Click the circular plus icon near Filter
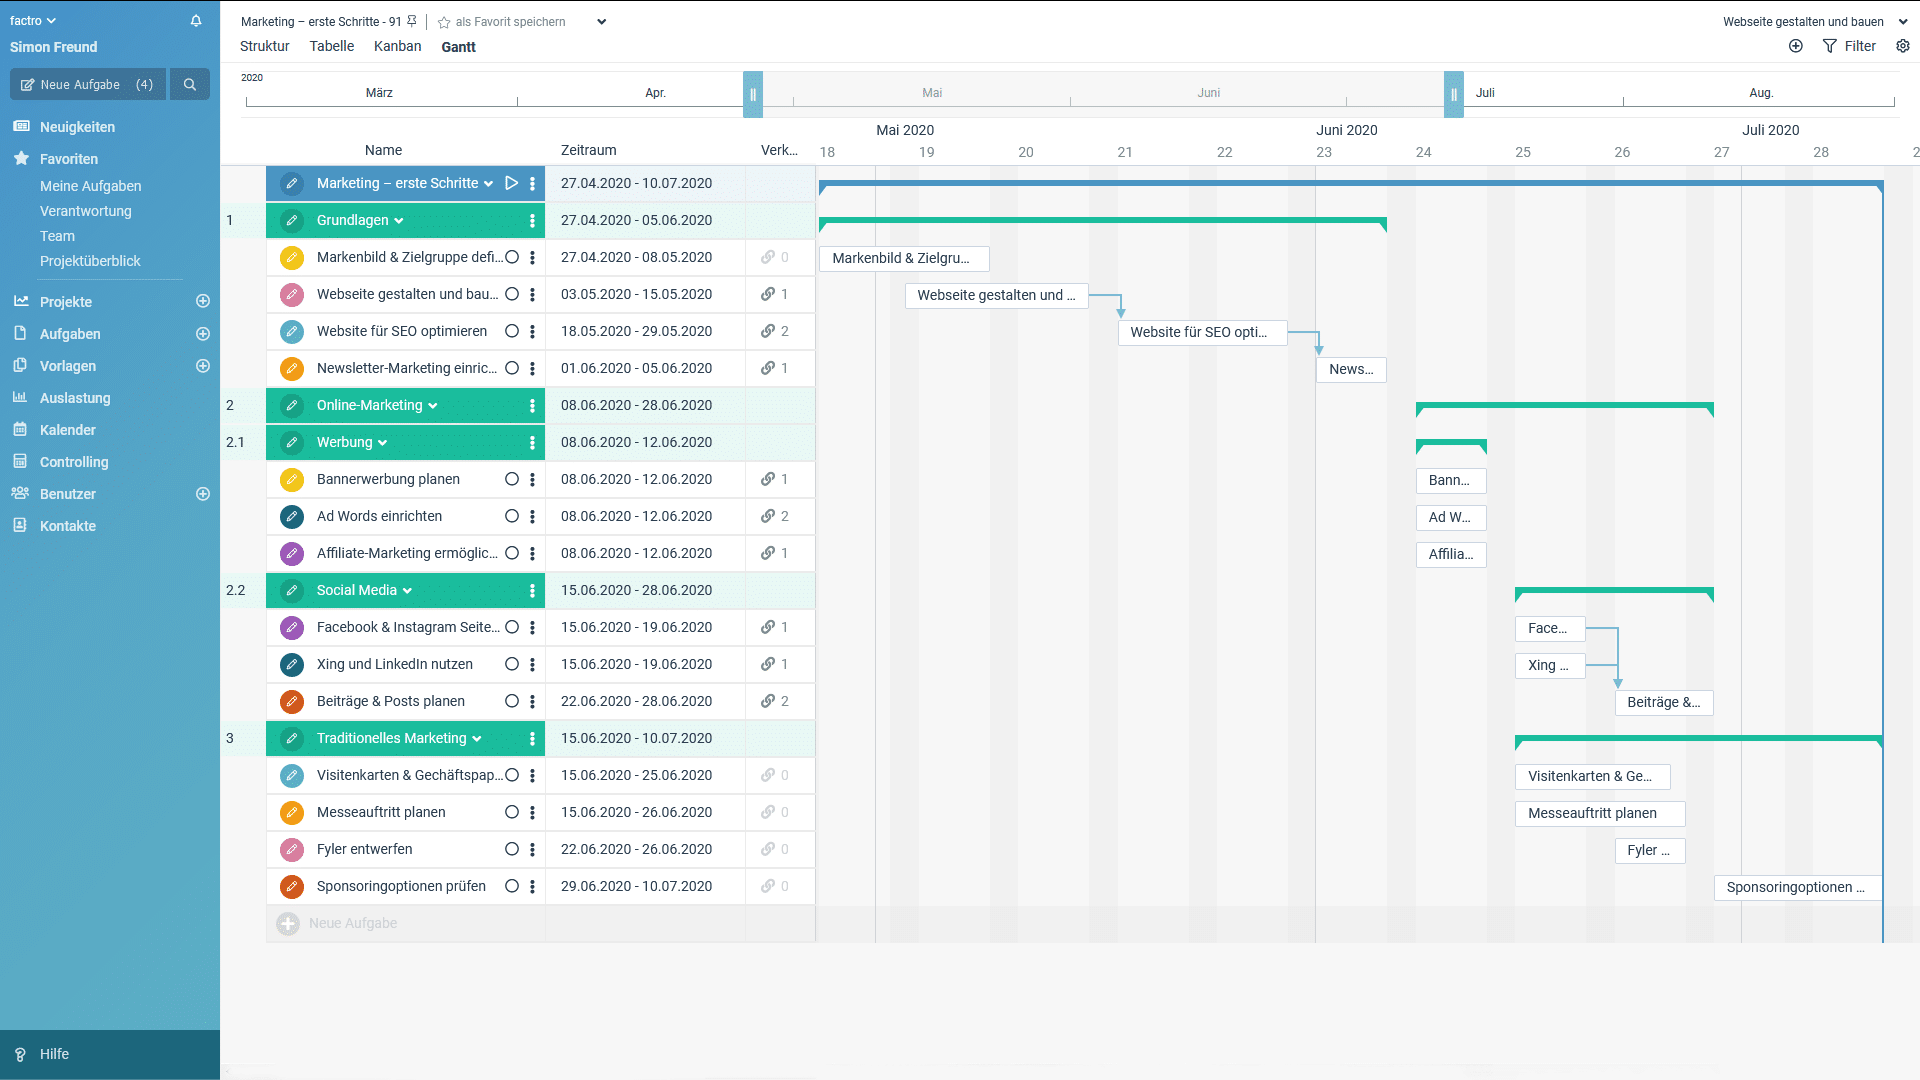This screenshot has height=1080, width=1920. 1796,46
